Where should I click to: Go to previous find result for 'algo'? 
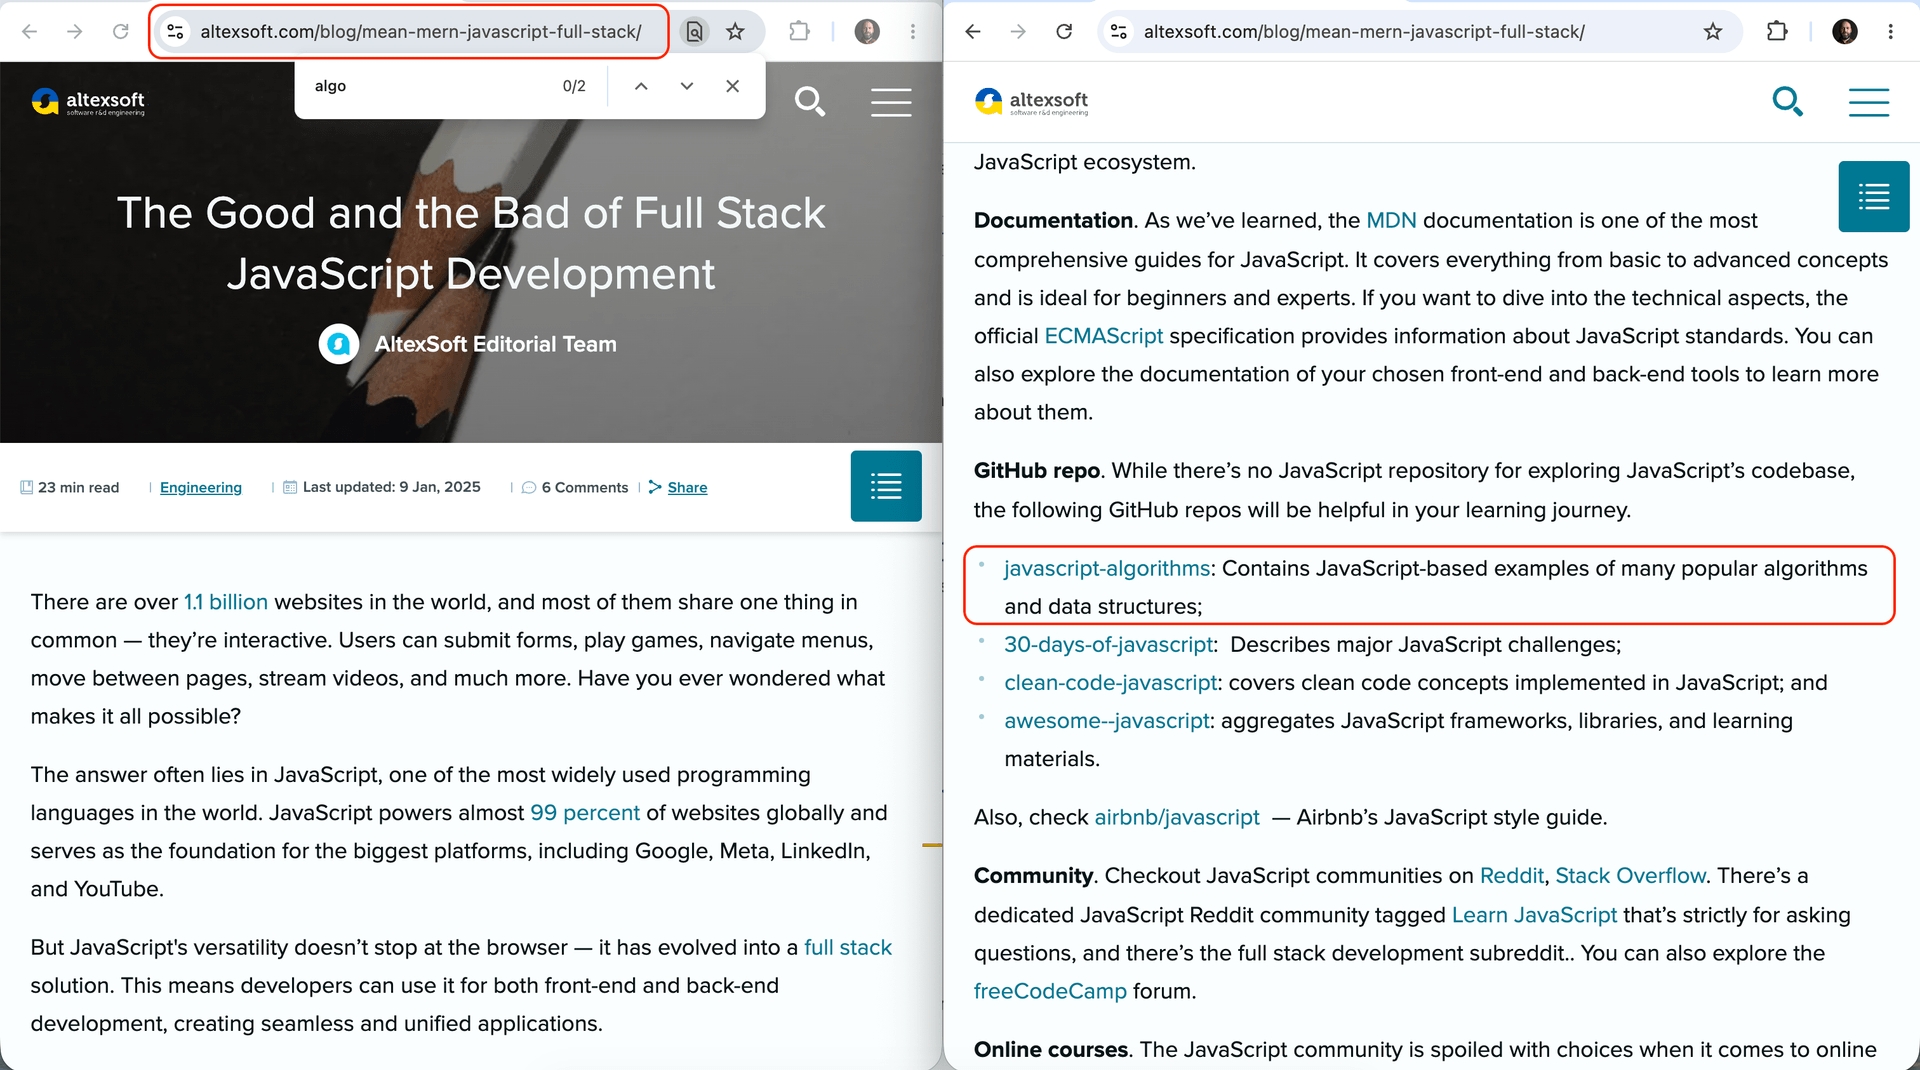(x=641, y=86)
